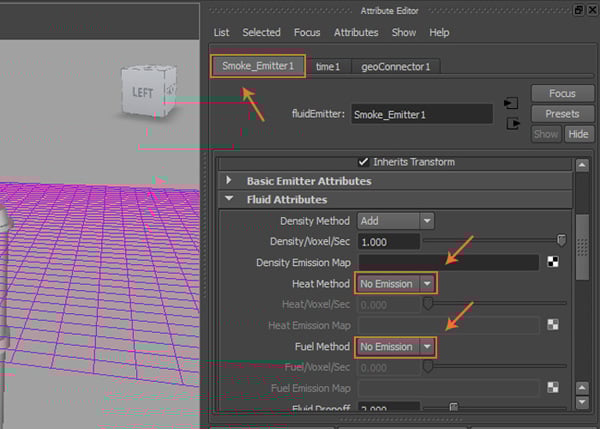Click the Density/Voxel/Sec slider handle
The width and height of the screenshot is (600, 429).
[561, 241]
